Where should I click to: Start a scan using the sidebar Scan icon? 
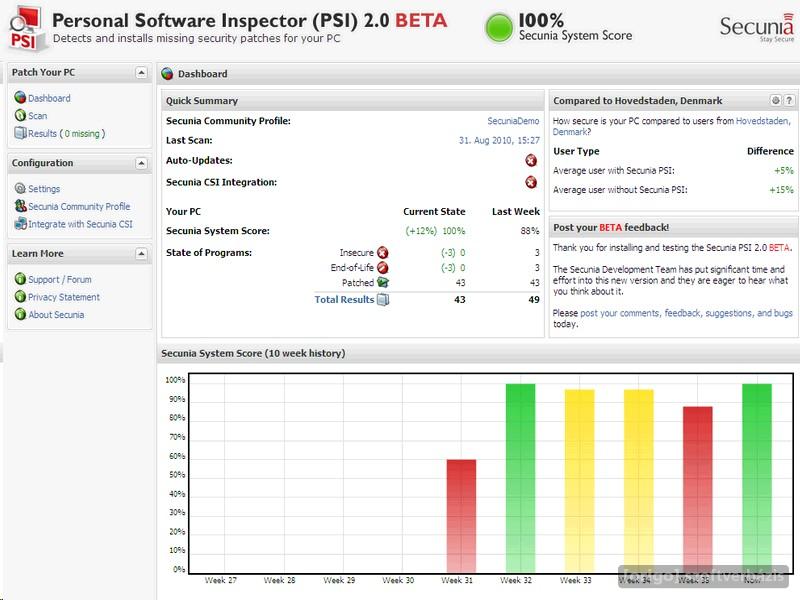coord(20,115)
